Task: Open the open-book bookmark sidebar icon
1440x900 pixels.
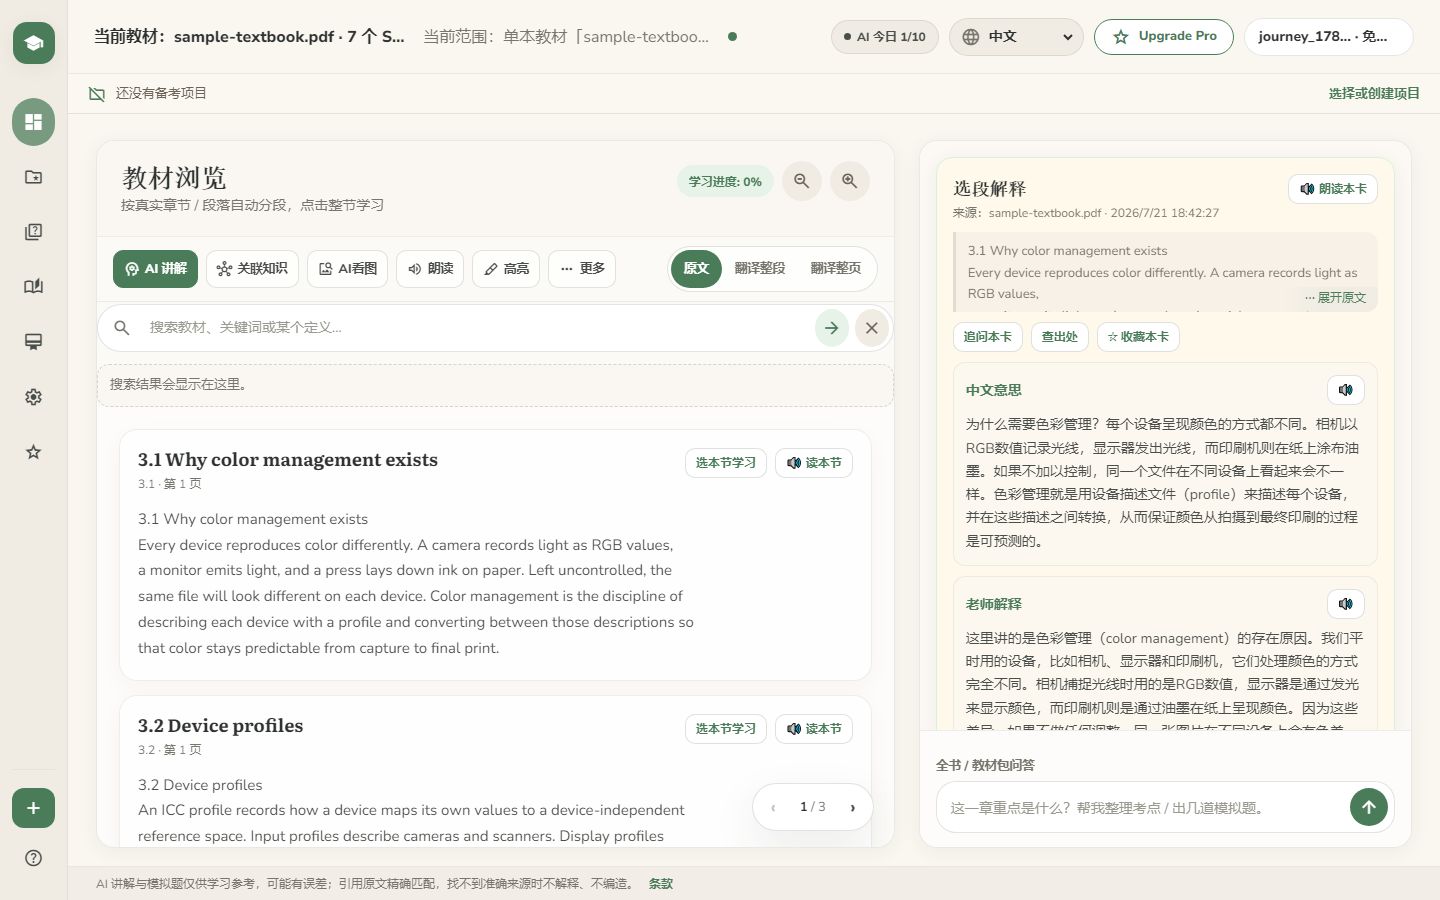Action: coord(34,287)
